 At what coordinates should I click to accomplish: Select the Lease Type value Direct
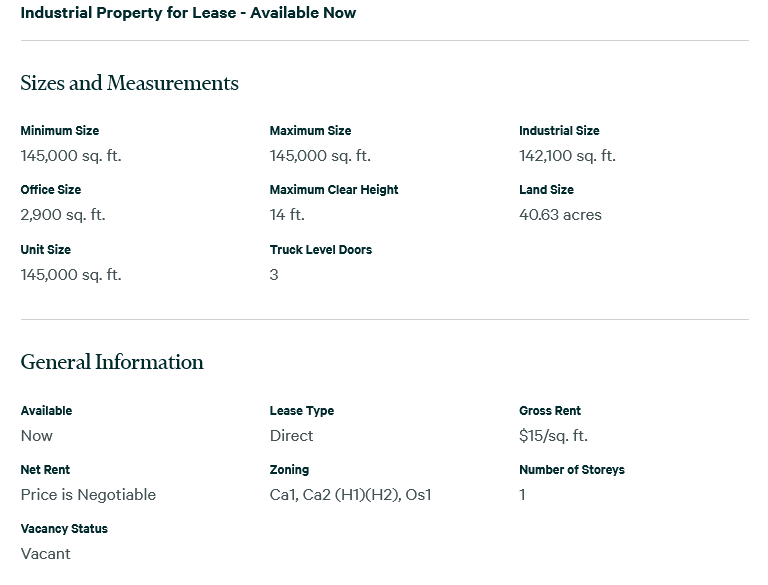[x=291, y=436]
